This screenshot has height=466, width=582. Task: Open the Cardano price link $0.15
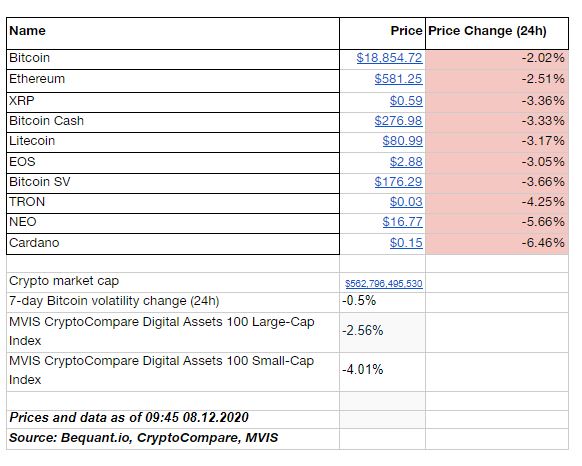pyautogui.click(x=406, y=242)
